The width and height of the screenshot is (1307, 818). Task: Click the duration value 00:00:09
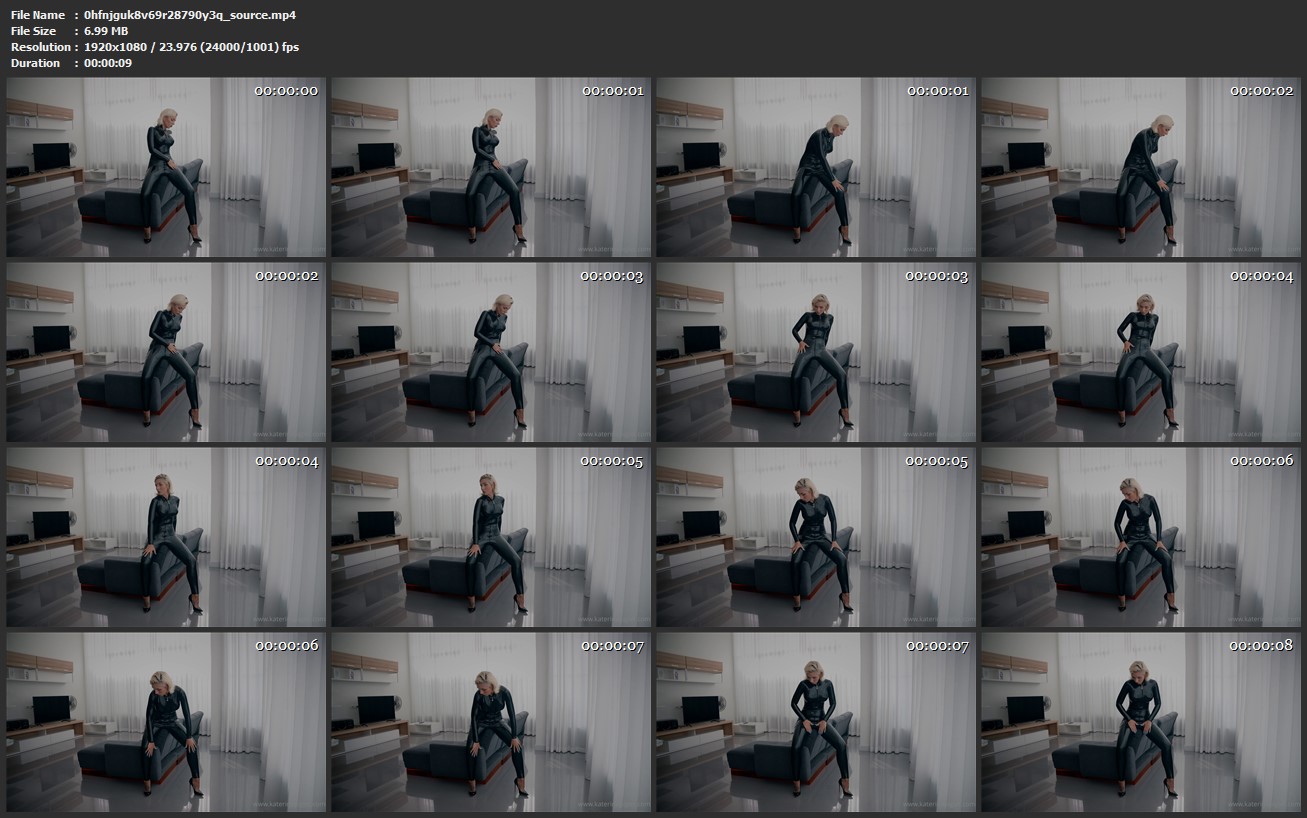(108, 63)
